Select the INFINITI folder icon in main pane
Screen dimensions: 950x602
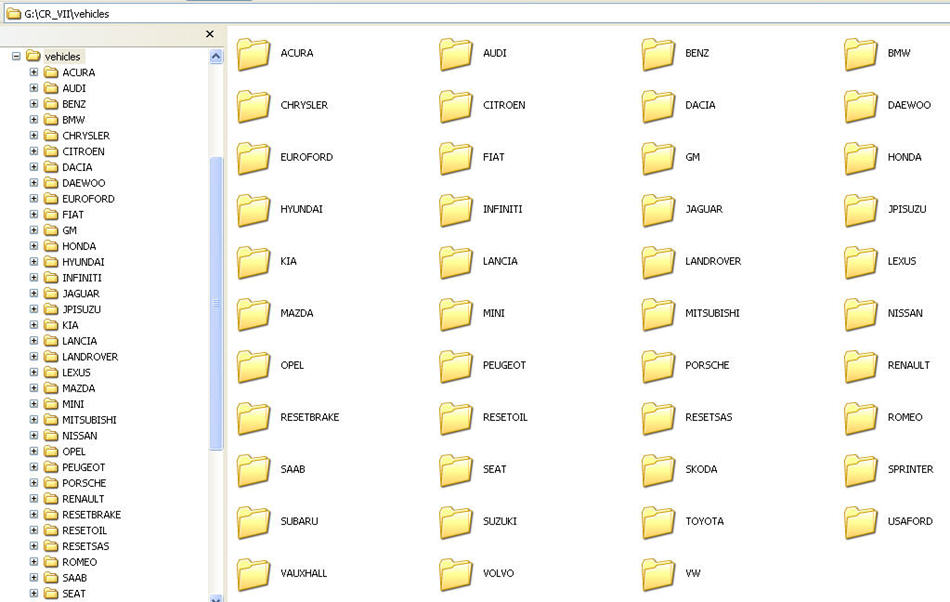click(x=456, y=211)
